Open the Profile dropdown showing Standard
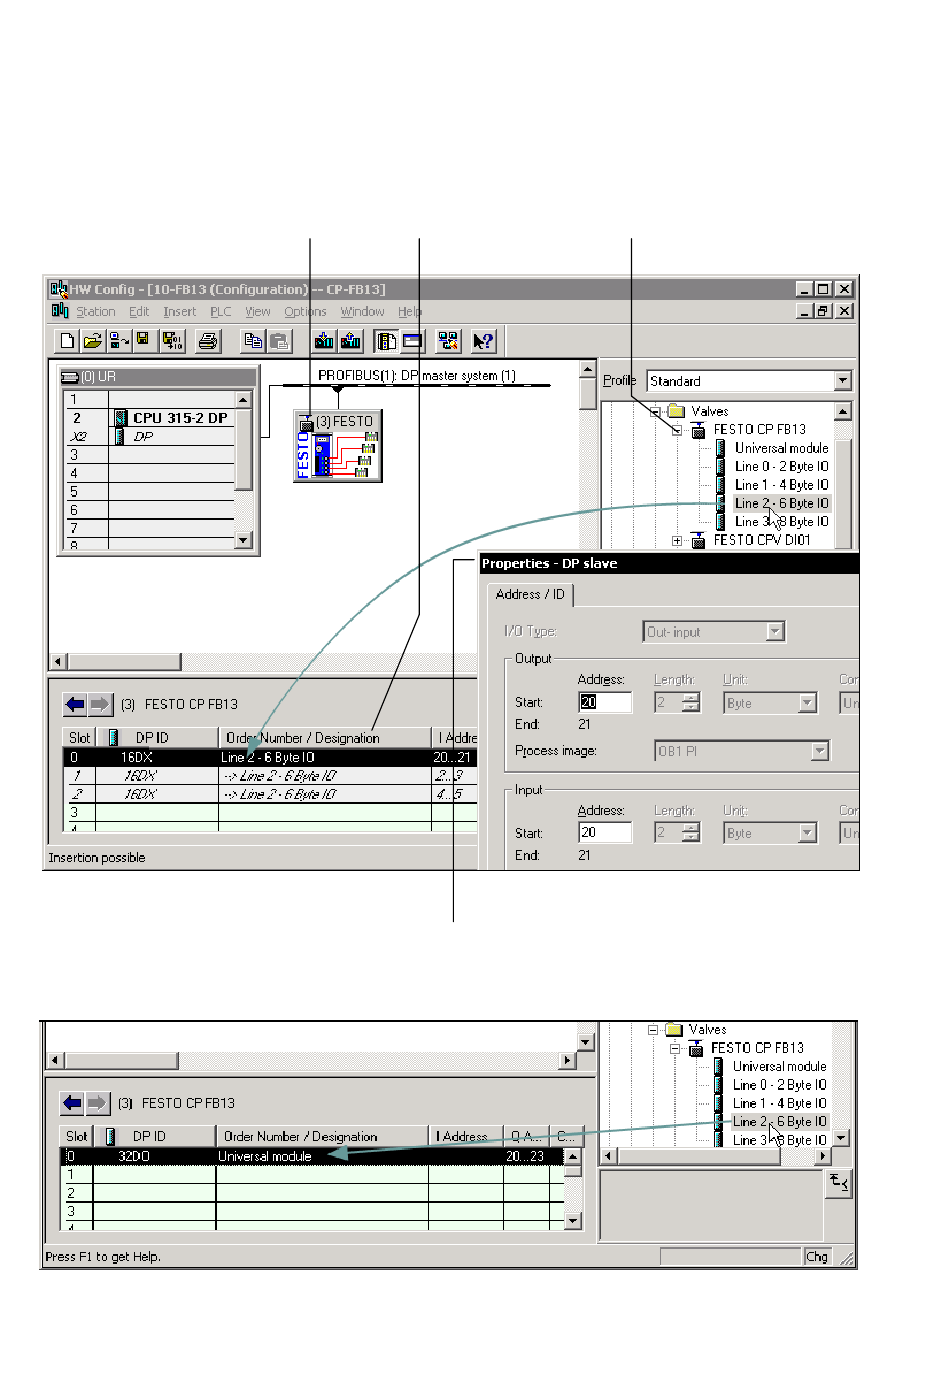The width and height of the screenshot is (950, 1374). [842, 381]
